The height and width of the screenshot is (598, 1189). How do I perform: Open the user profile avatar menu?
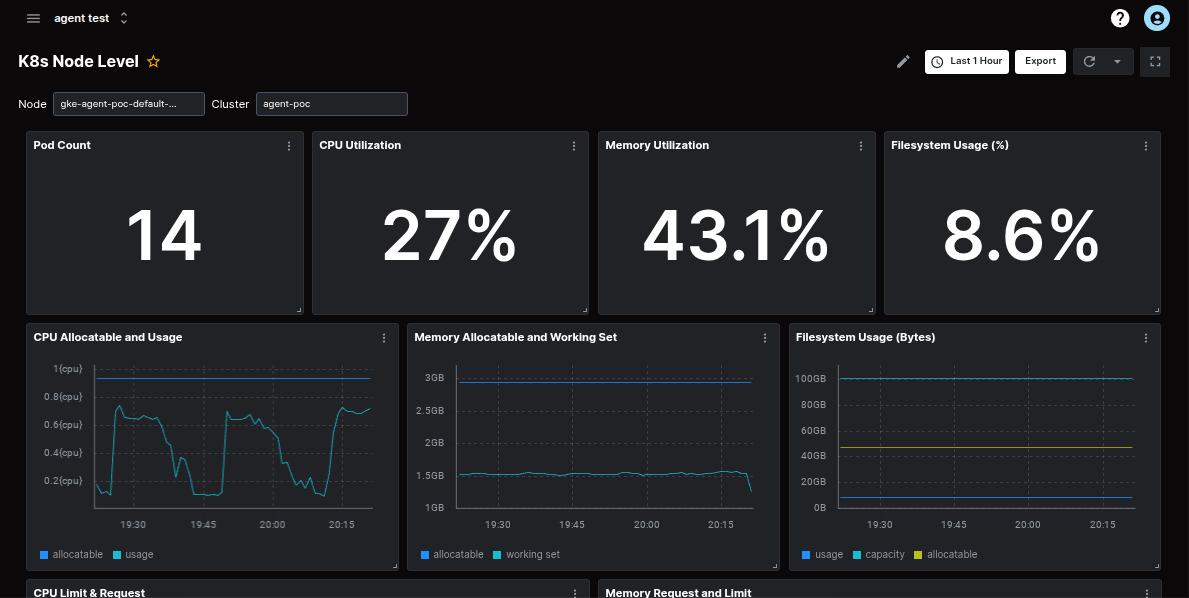point(1156,17)
